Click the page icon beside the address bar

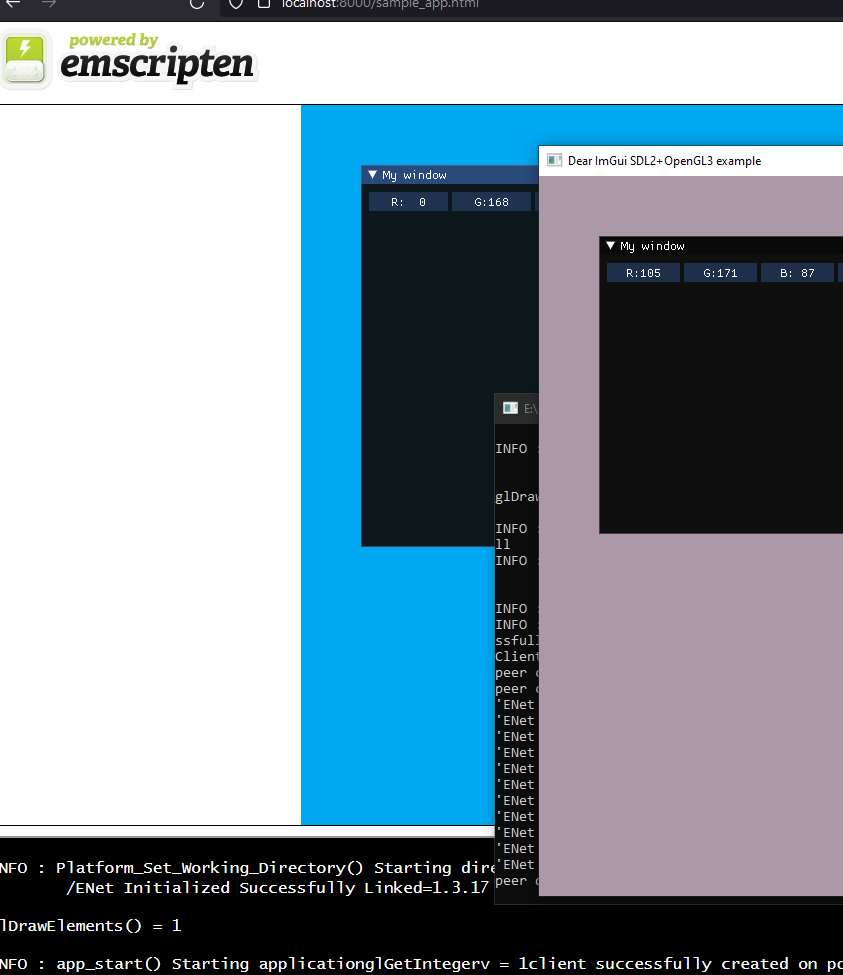262,5
